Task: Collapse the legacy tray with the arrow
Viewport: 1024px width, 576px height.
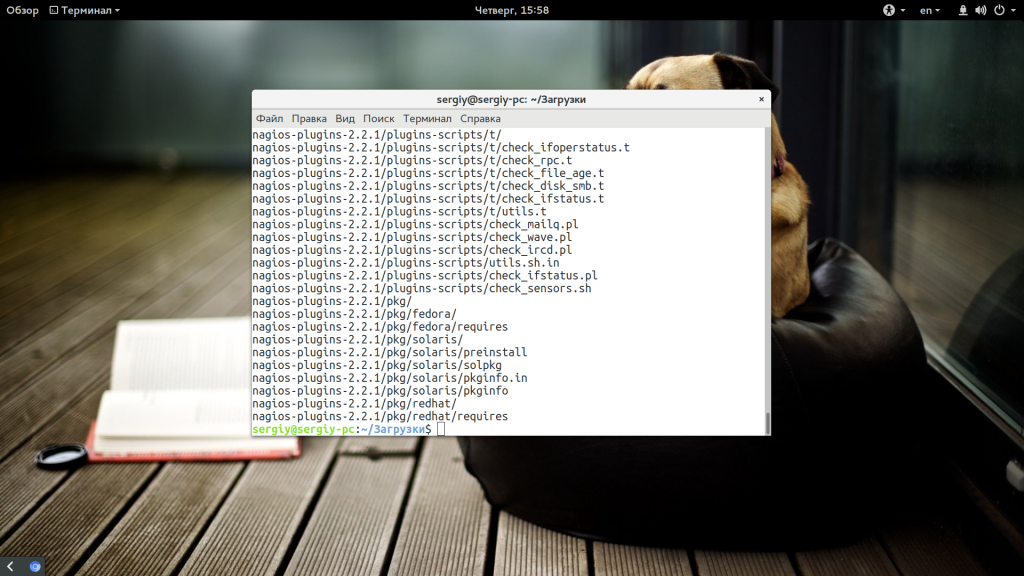Action: tap(10, 566)
